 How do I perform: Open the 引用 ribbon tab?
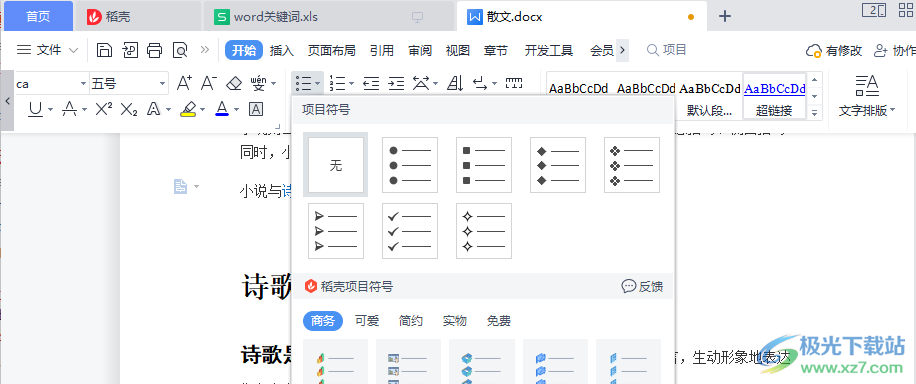(x=382, y=51)
